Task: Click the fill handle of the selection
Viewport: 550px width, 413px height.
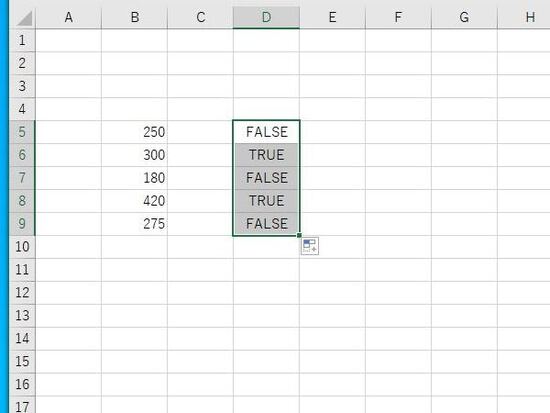Action: click(299, 235)
